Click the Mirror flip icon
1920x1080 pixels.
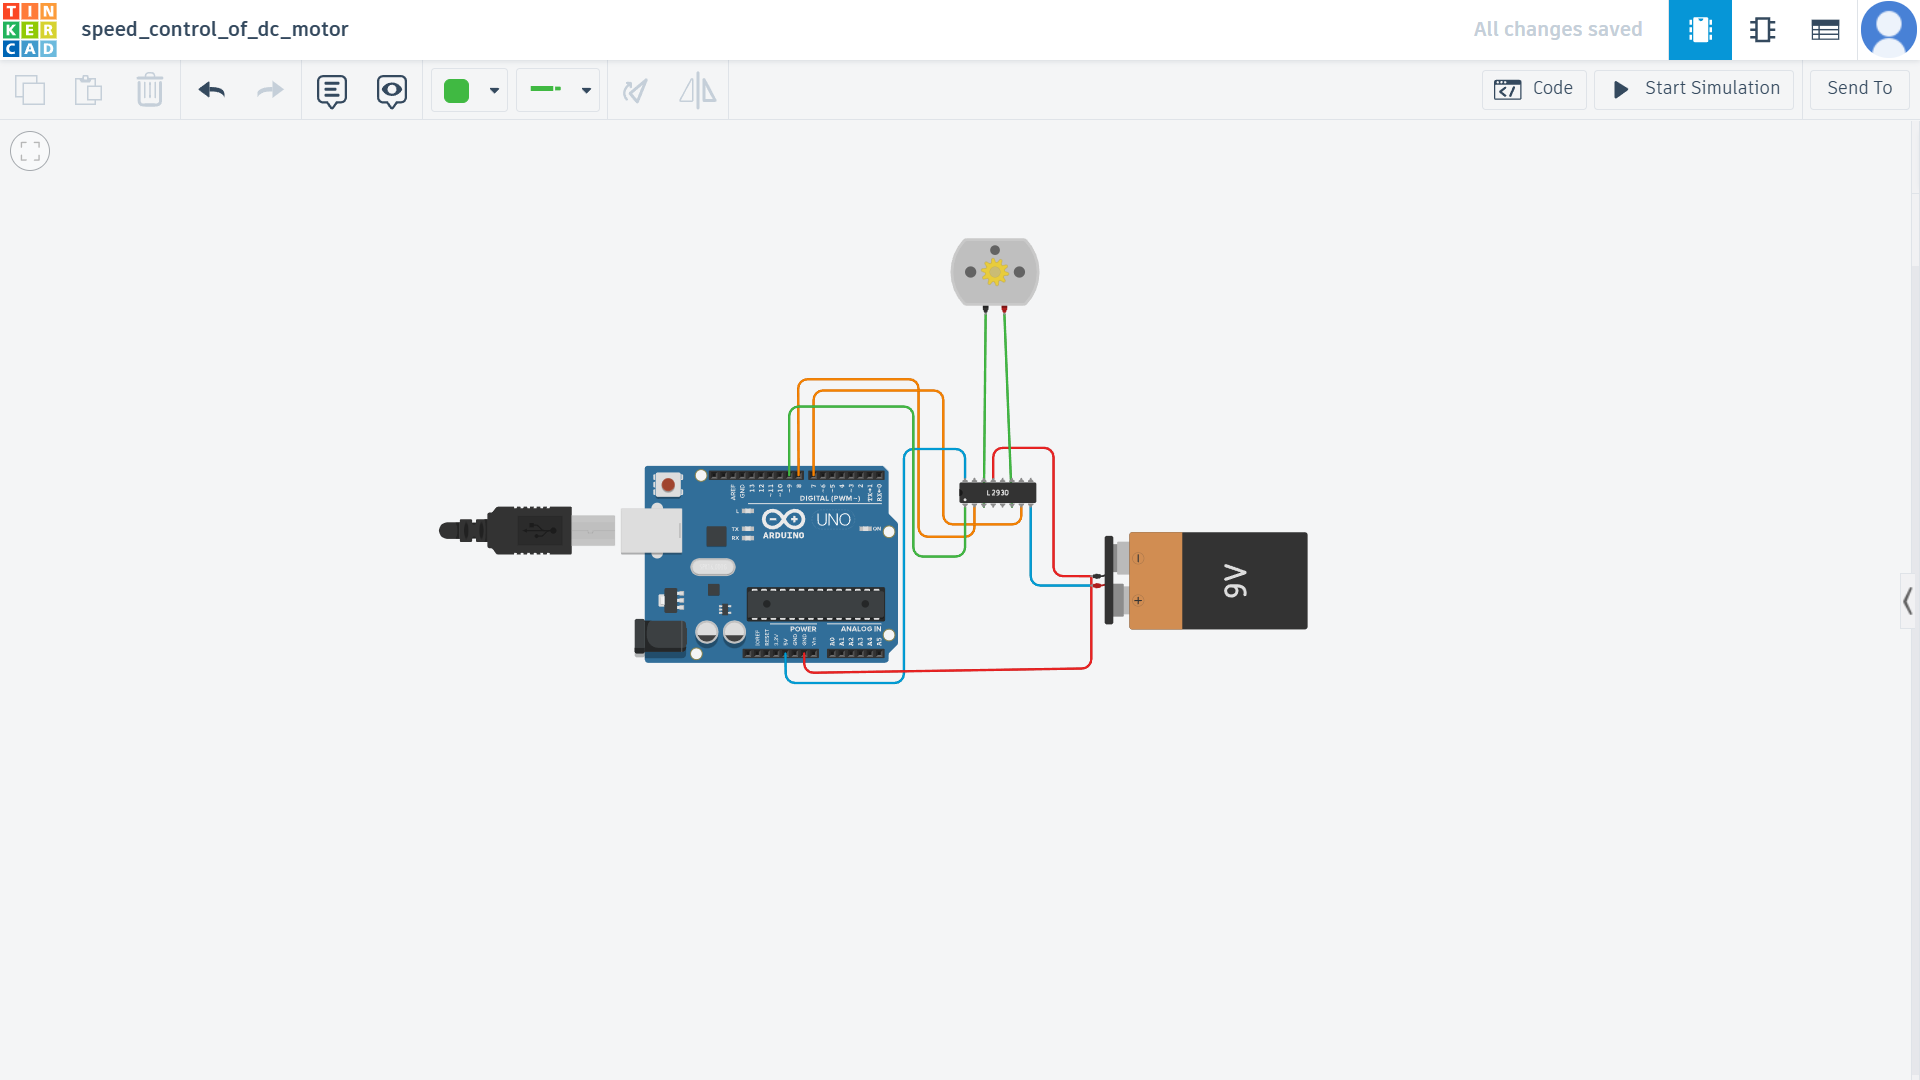(x=697, y=91)
